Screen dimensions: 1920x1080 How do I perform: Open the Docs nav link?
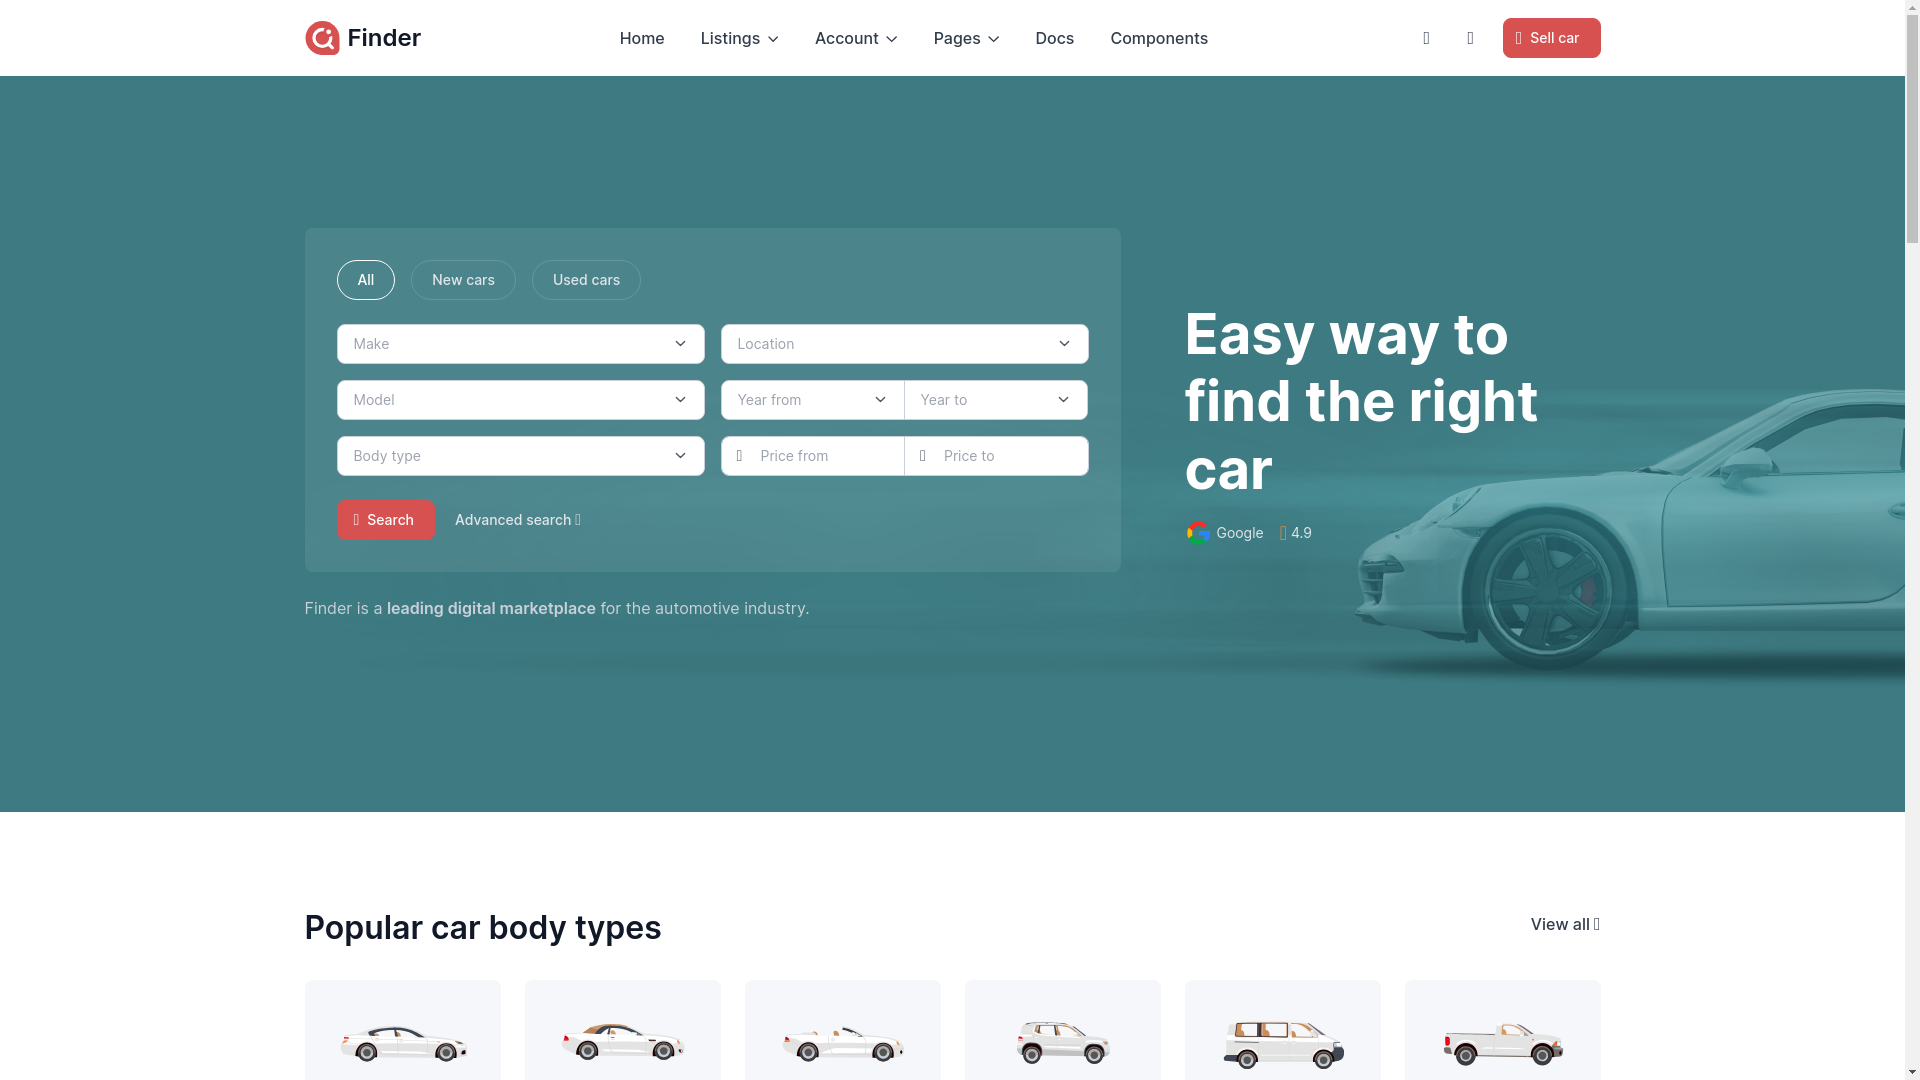pos(1054,38)
